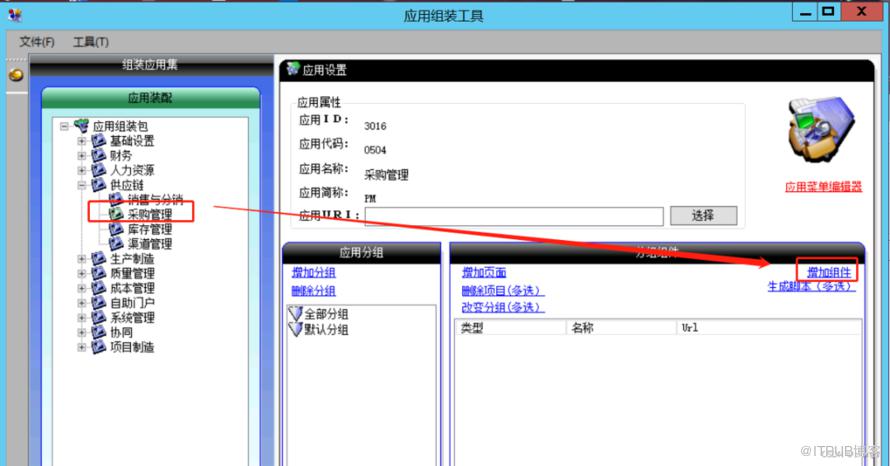Click the 改变分组(多选) link

(503, 307)
